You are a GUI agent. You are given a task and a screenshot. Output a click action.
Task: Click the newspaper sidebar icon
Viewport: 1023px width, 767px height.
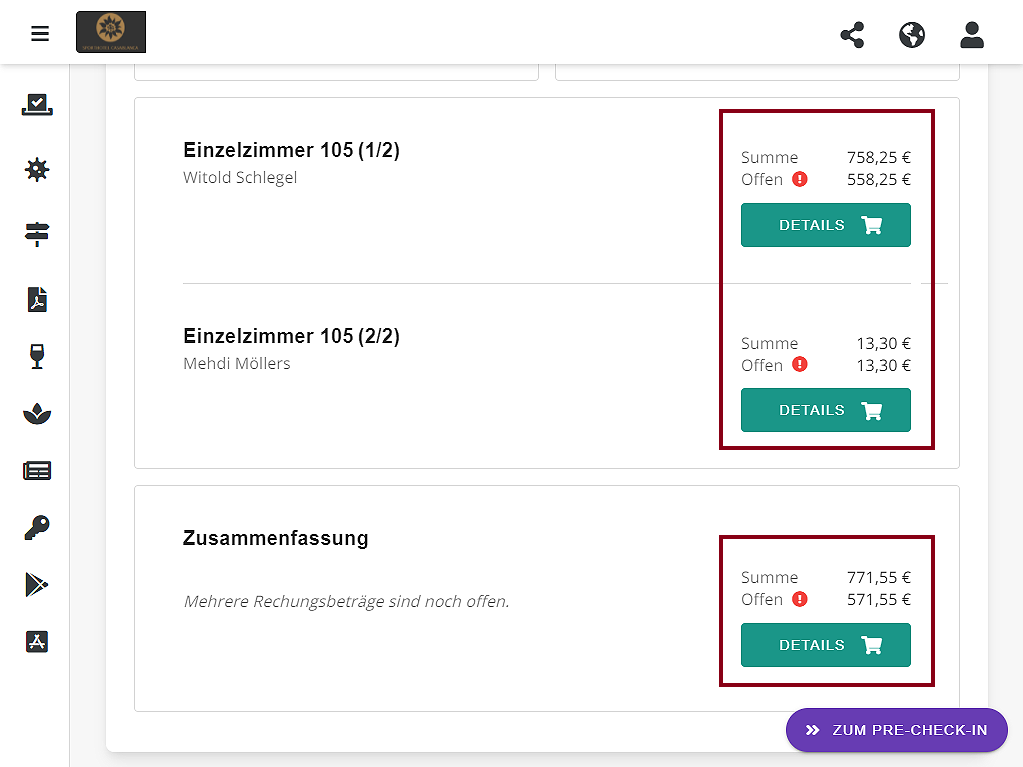point(36,470)
